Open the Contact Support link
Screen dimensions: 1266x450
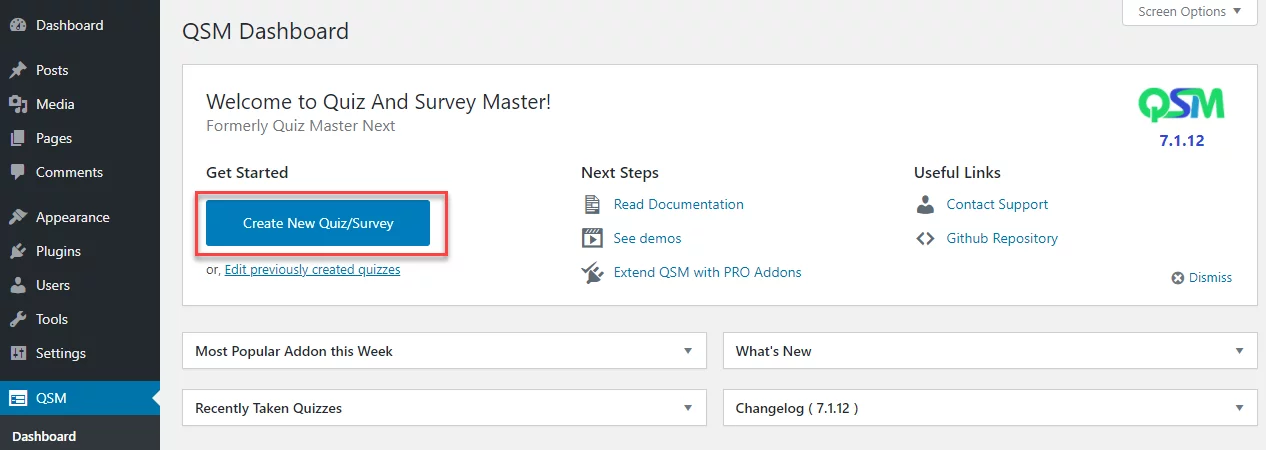point(997,204)
